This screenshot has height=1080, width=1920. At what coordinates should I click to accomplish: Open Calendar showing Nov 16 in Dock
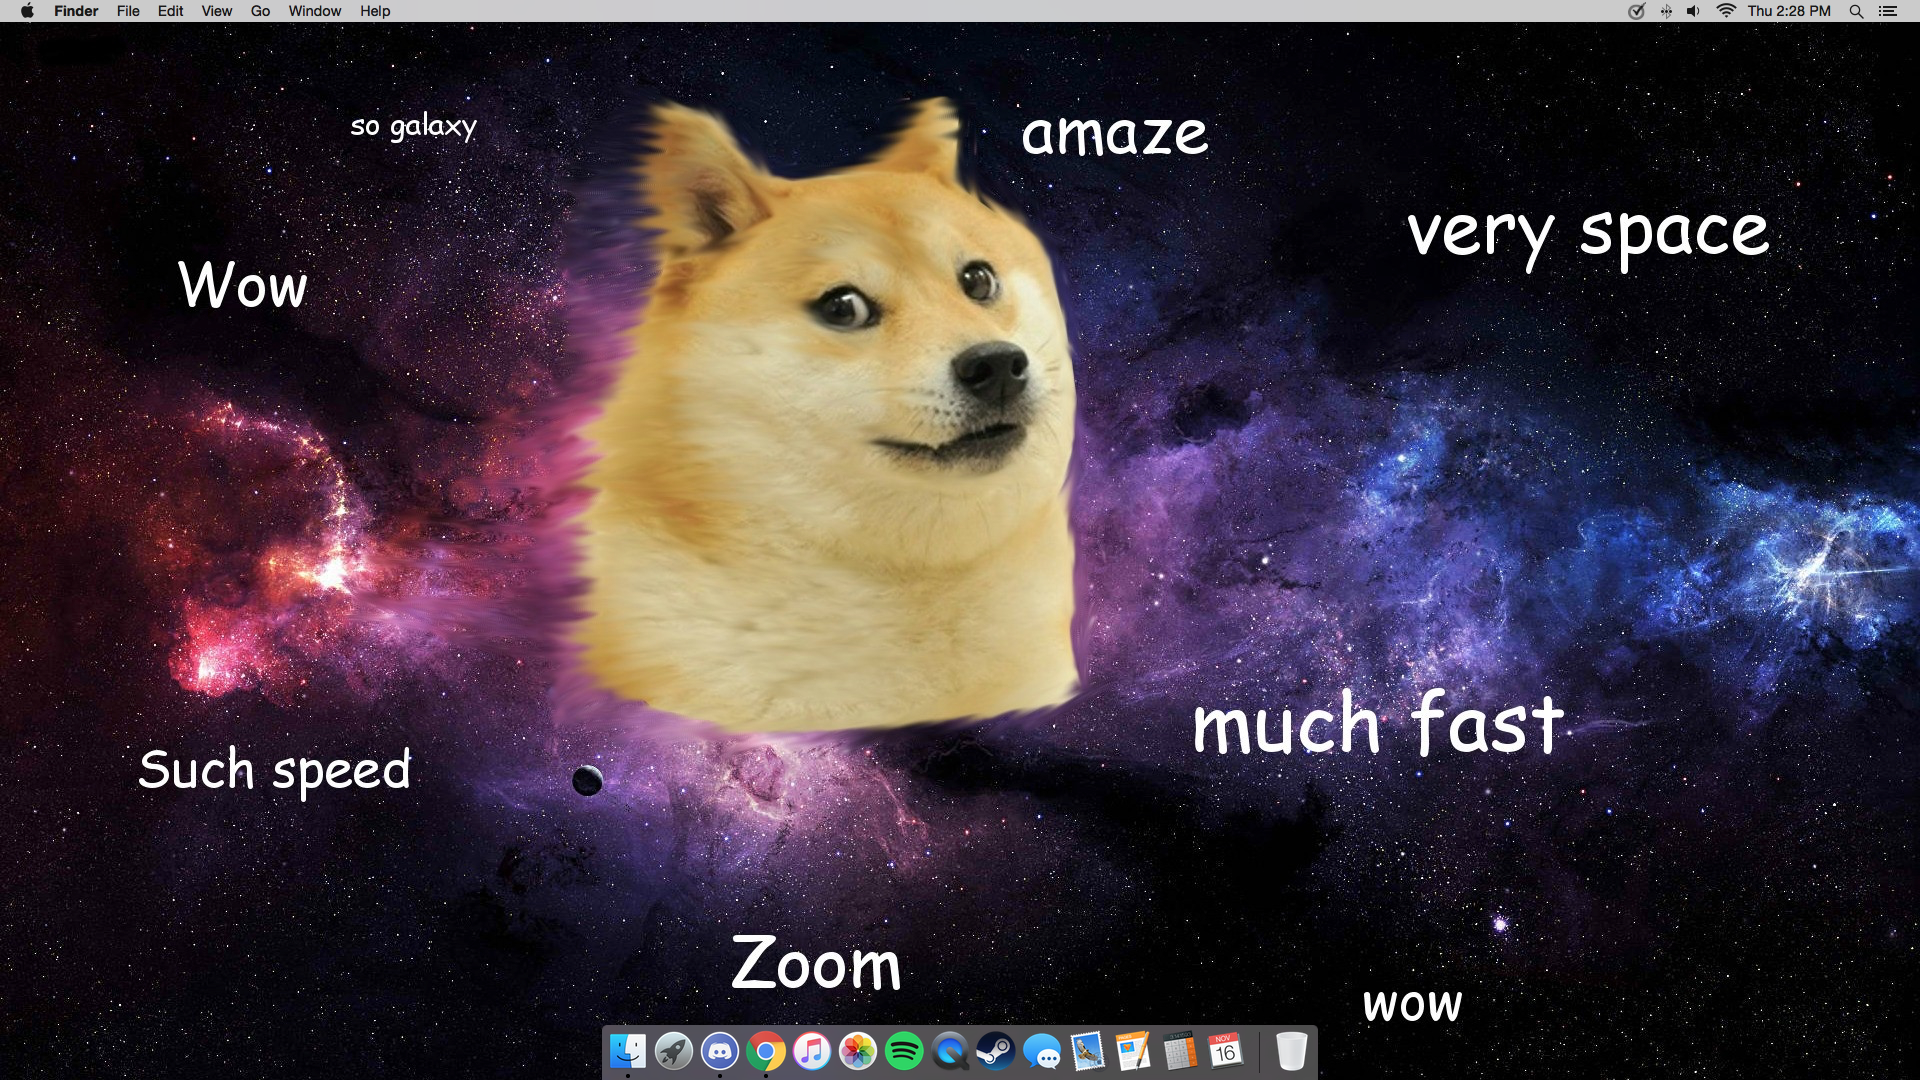[x=1226, y=1051]
